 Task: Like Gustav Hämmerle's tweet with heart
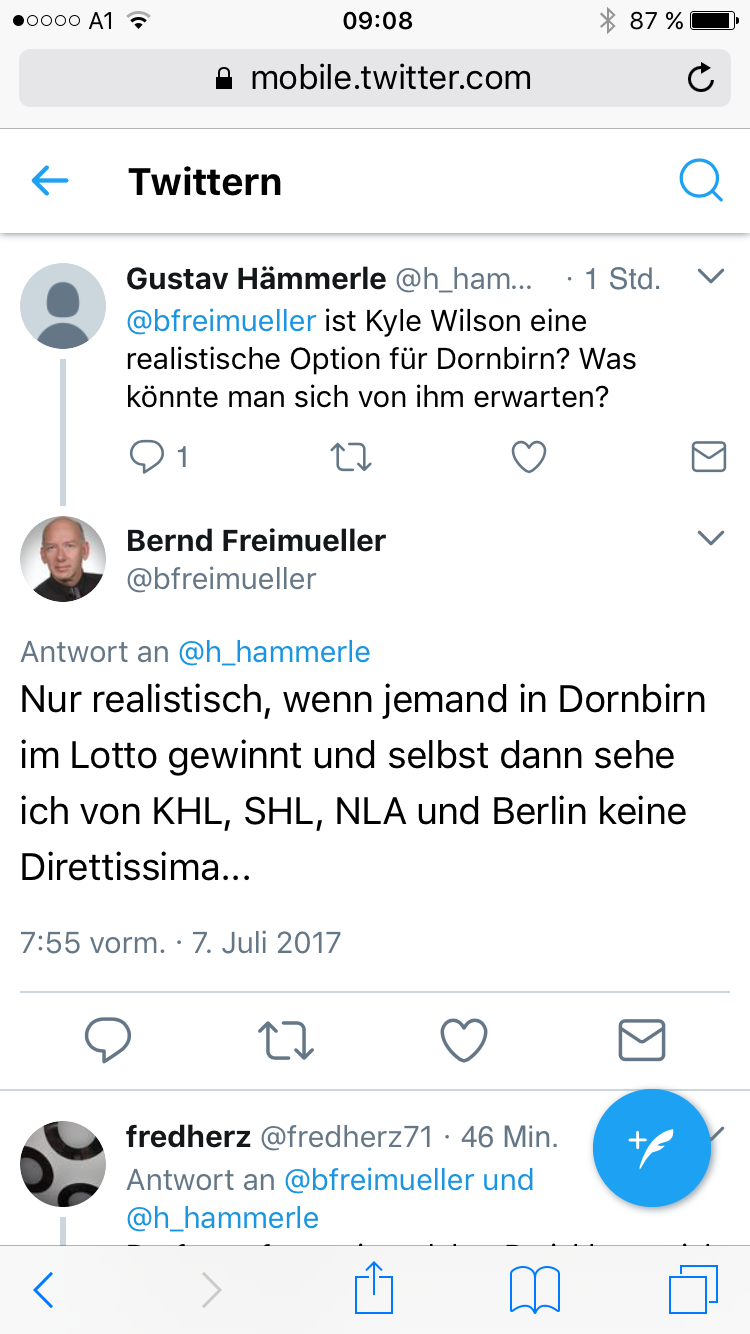pyautogui.click(x=529, y=457)
